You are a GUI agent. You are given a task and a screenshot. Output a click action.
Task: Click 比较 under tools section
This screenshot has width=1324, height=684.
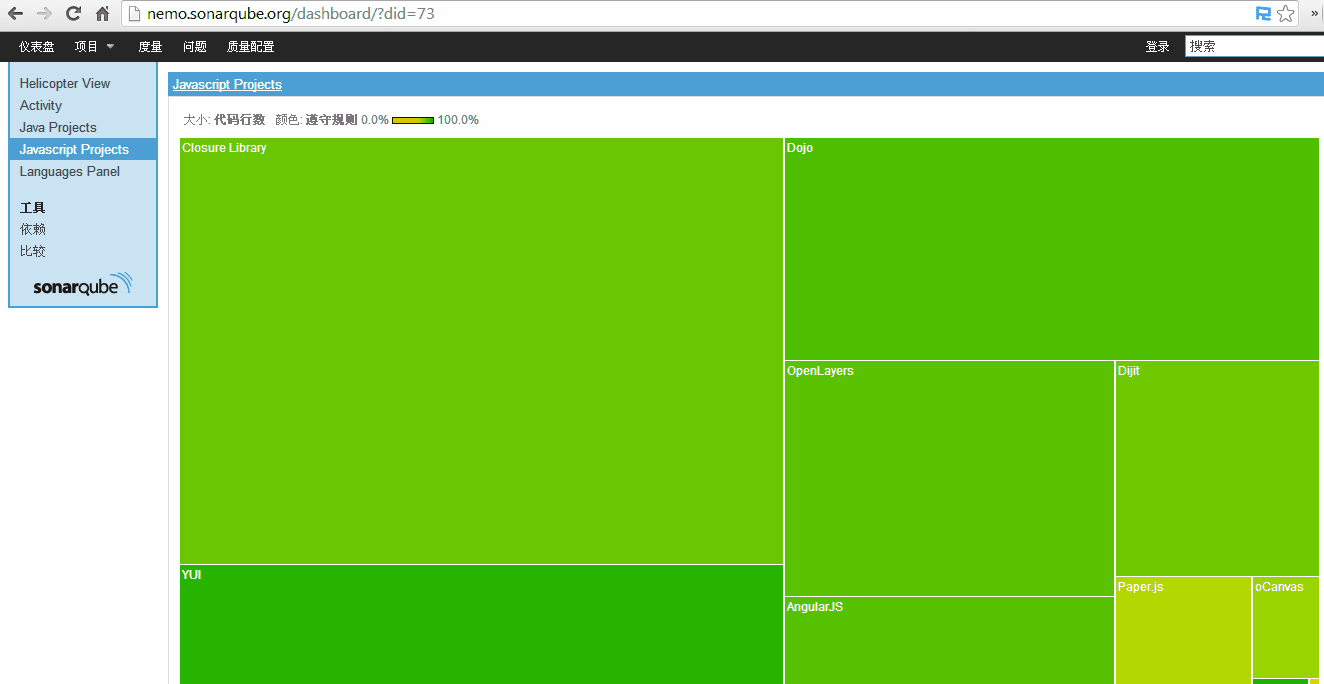coord(33,251)
